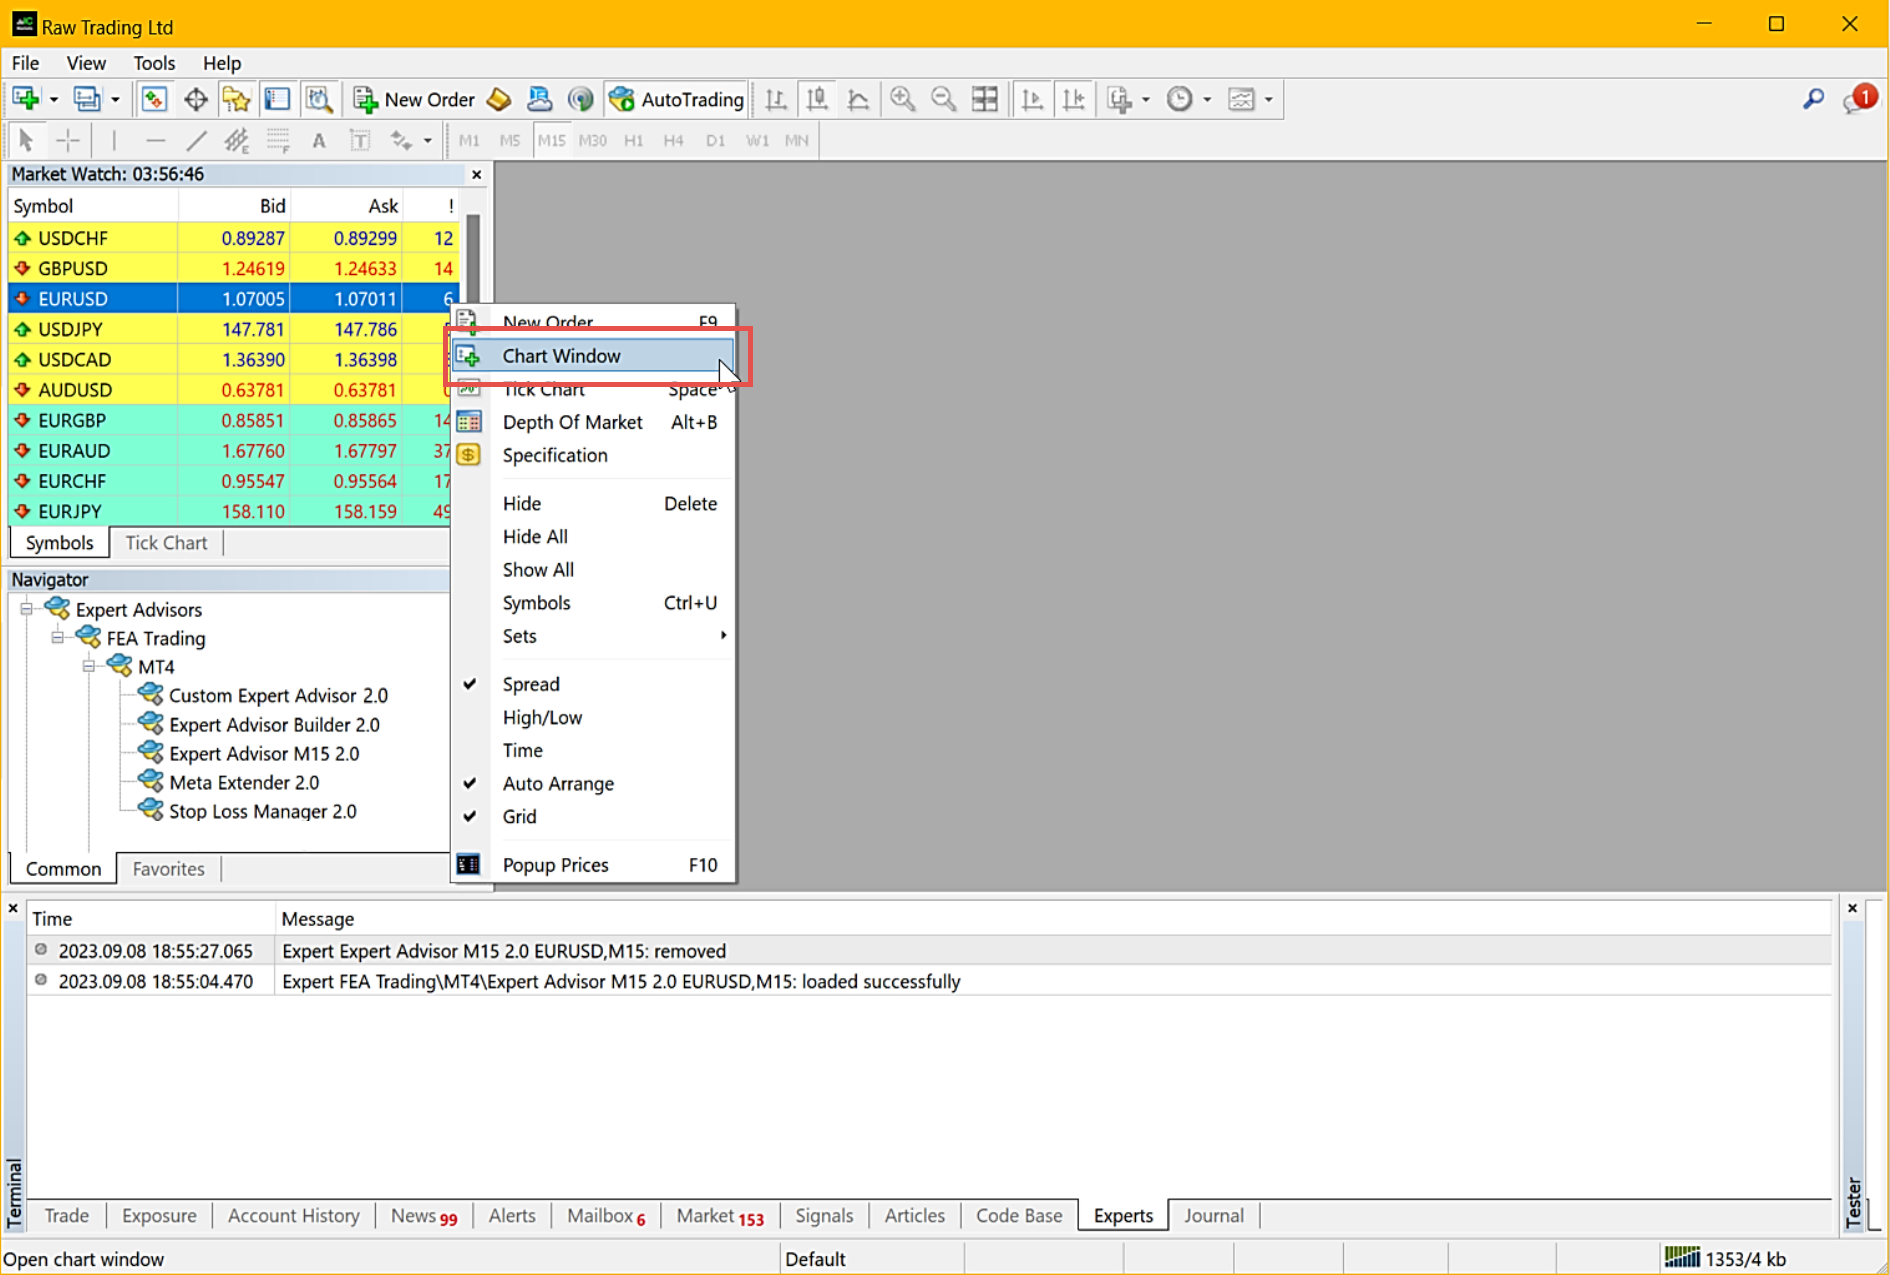The image size is (1890, 1275).
Task: Toggle the Data Window crosshair icon
Action: [x=196, y=99]
